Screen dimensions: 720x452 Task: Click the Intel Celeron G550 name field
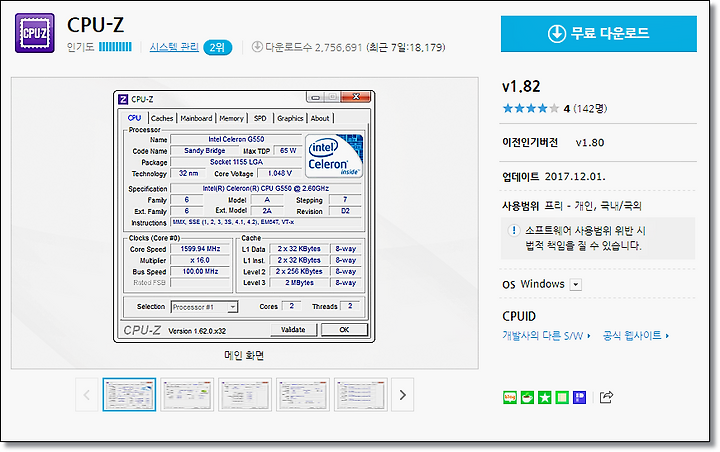click(236, 139)
